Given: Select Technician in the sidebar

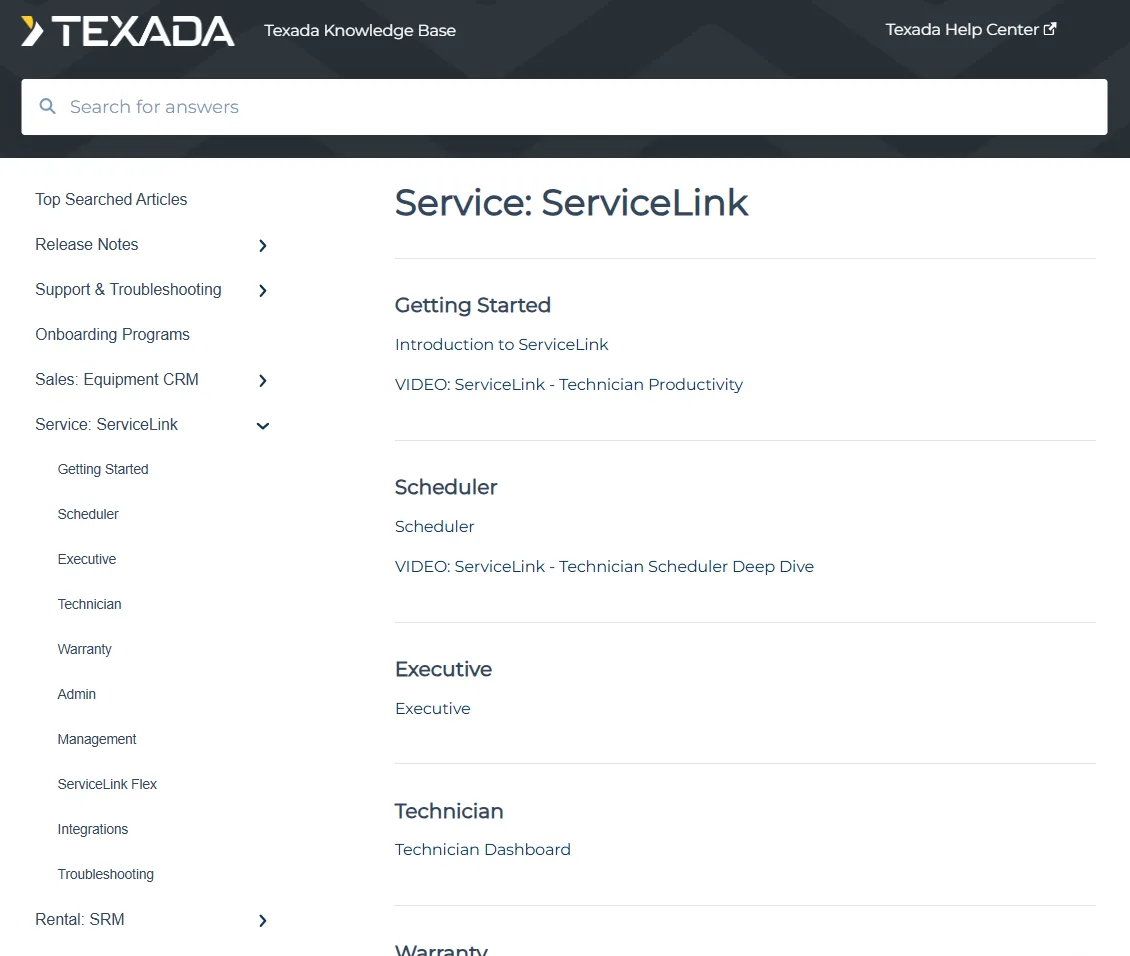Looking at the screenshot, I should (89, 604).
